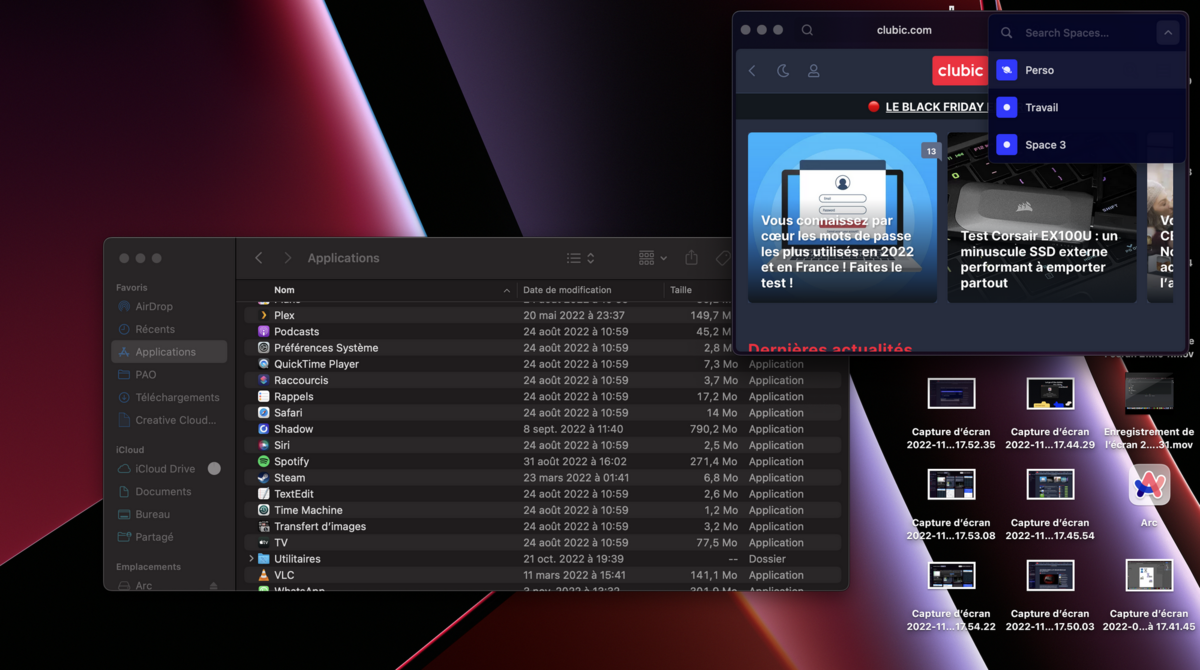Image resolution: width=1200 pixels, height=670 pixels.
Task: Click the VLC cone icon
Action: click(264, 575)
